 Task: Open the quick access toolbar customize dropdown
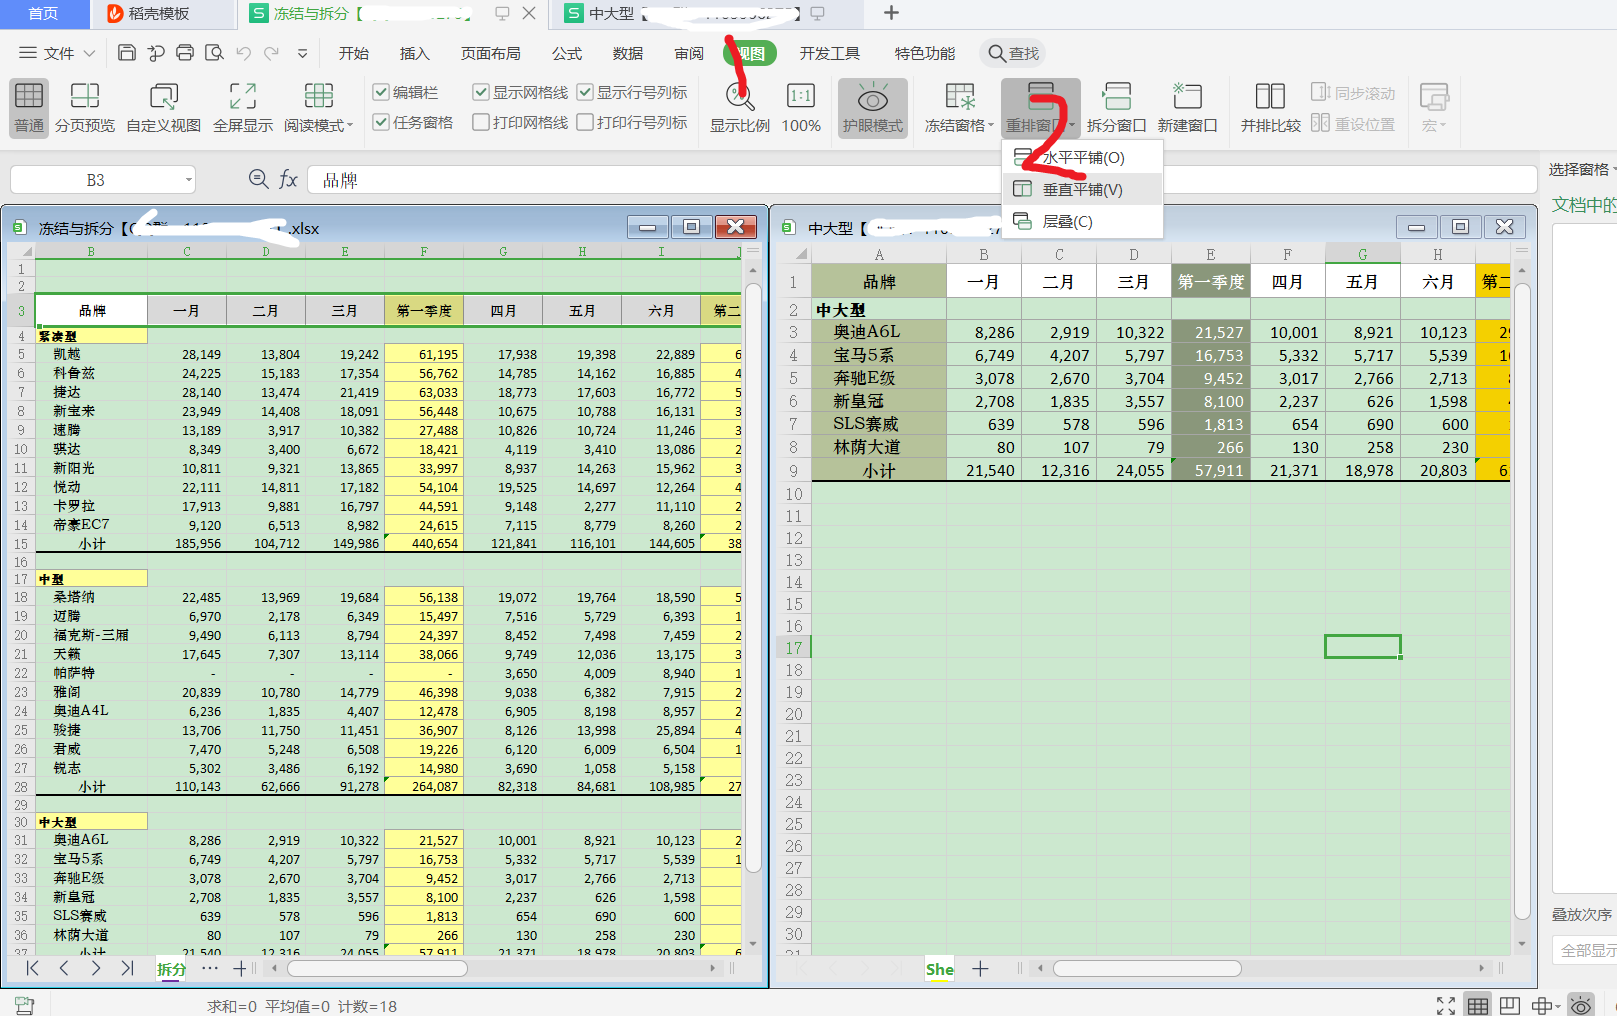(x=302, y=53)
